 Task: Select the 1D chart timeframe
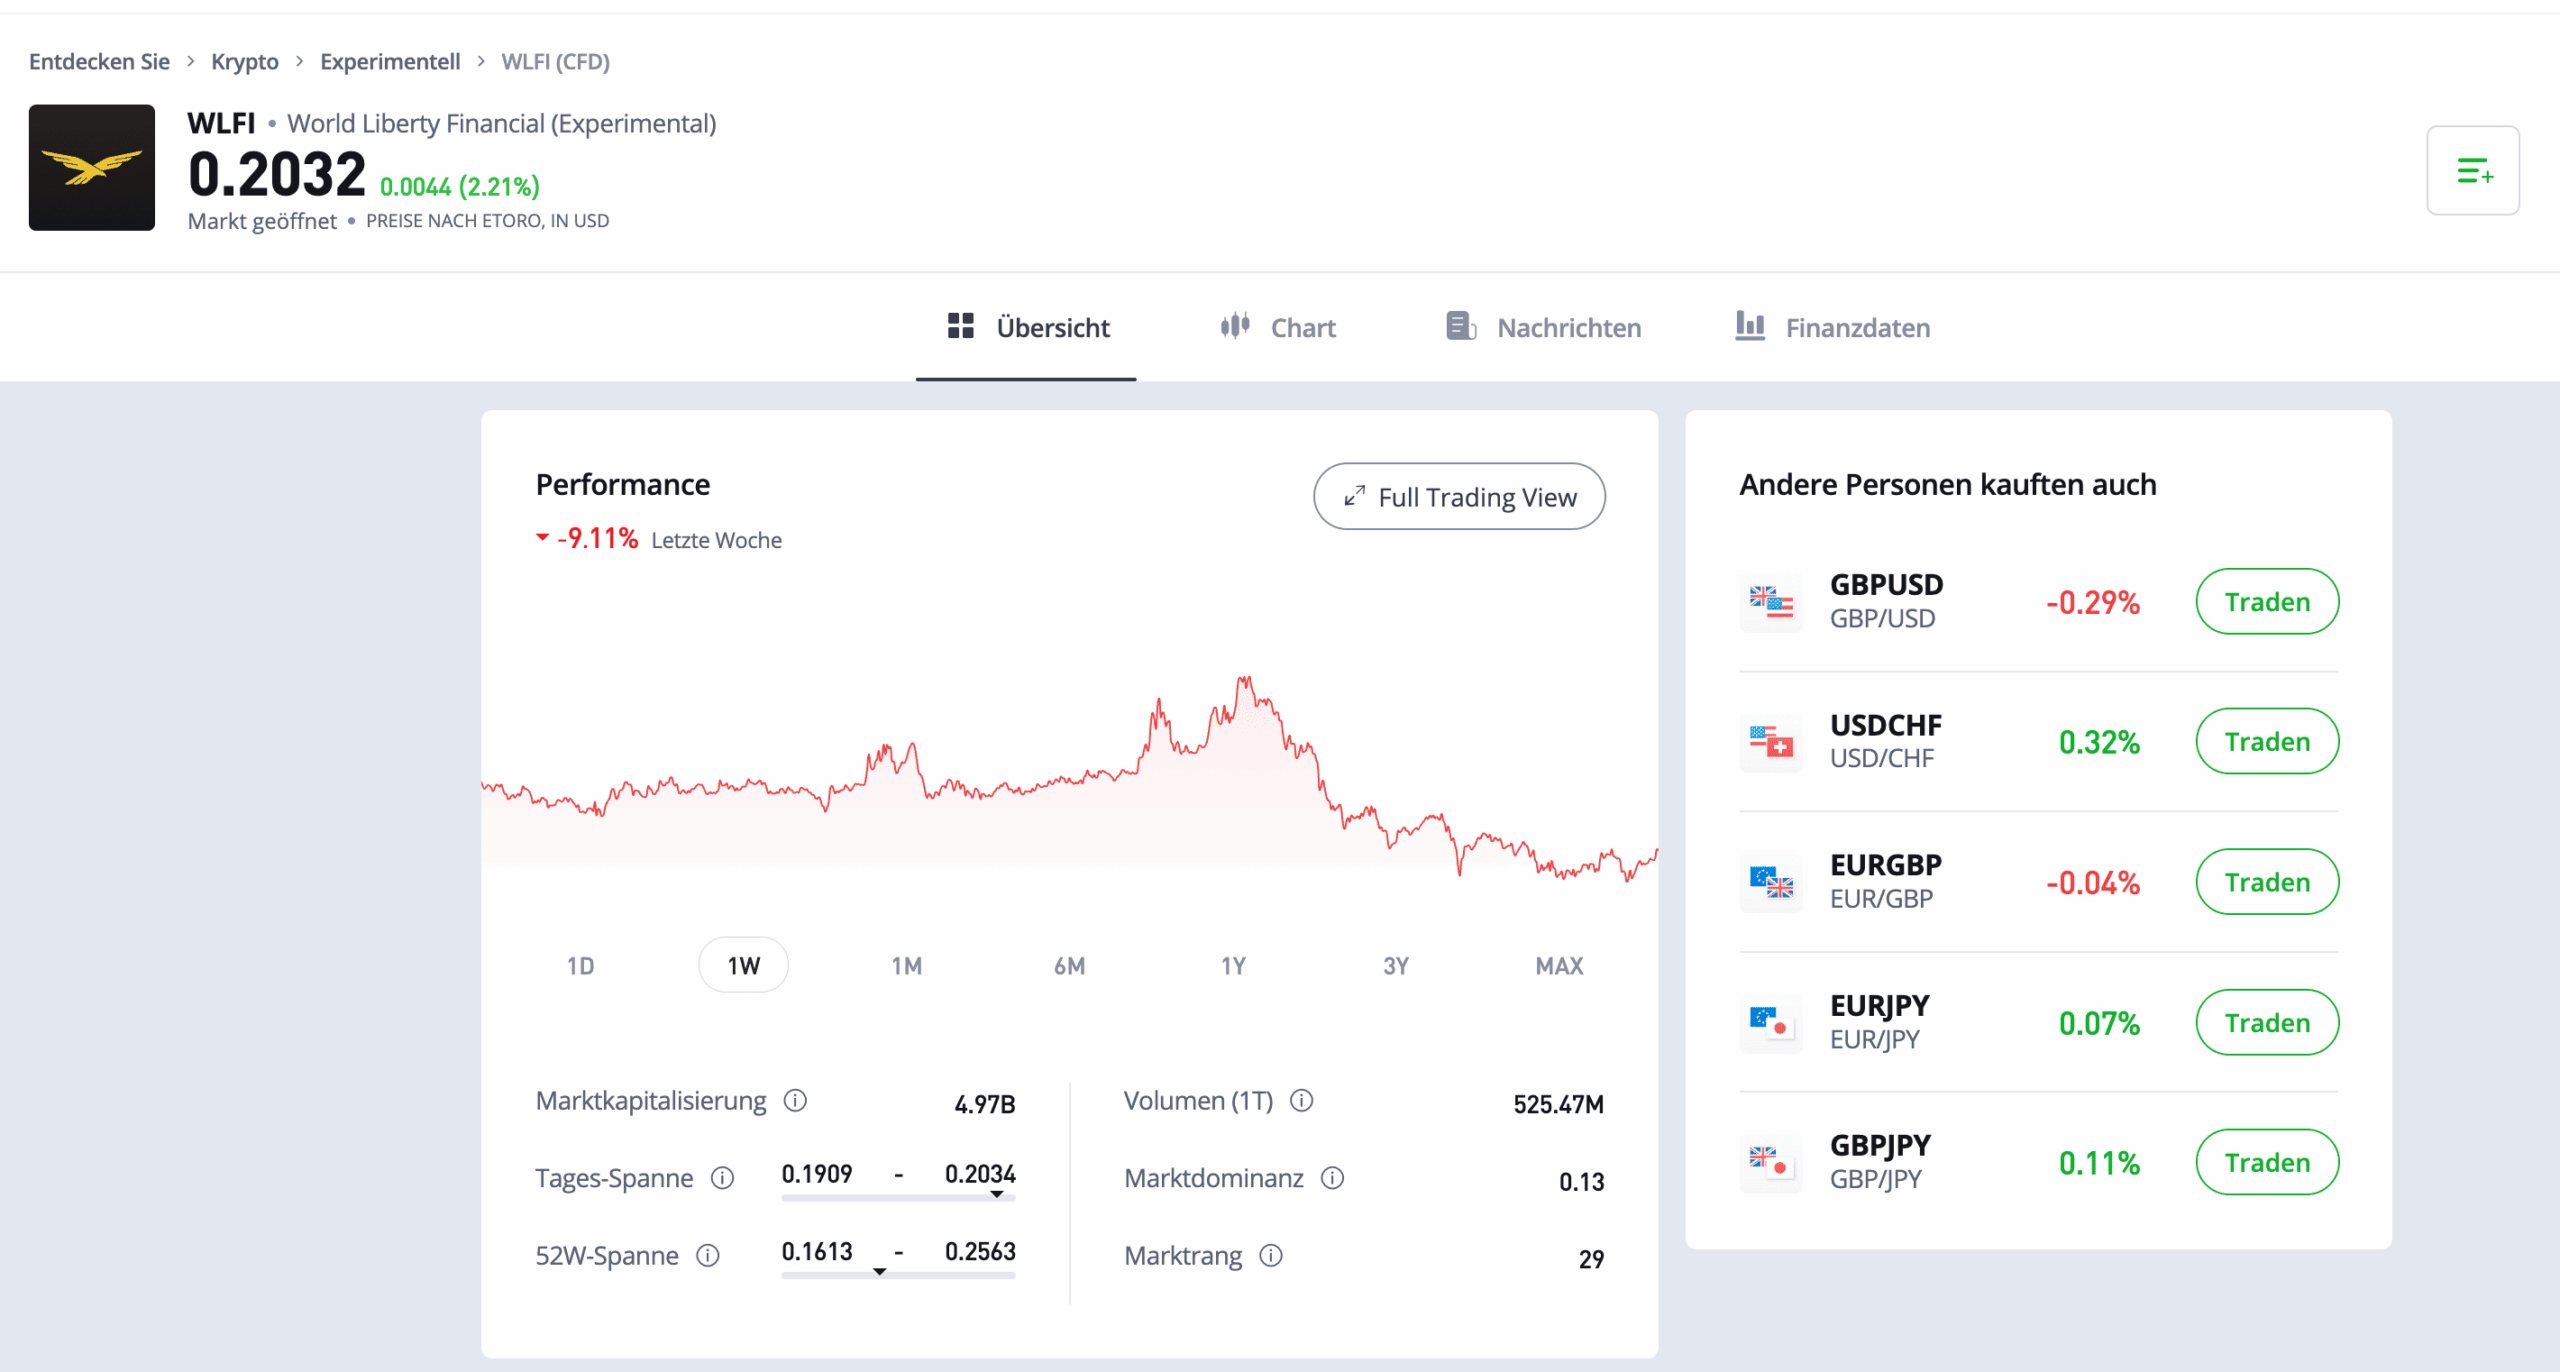580,966
